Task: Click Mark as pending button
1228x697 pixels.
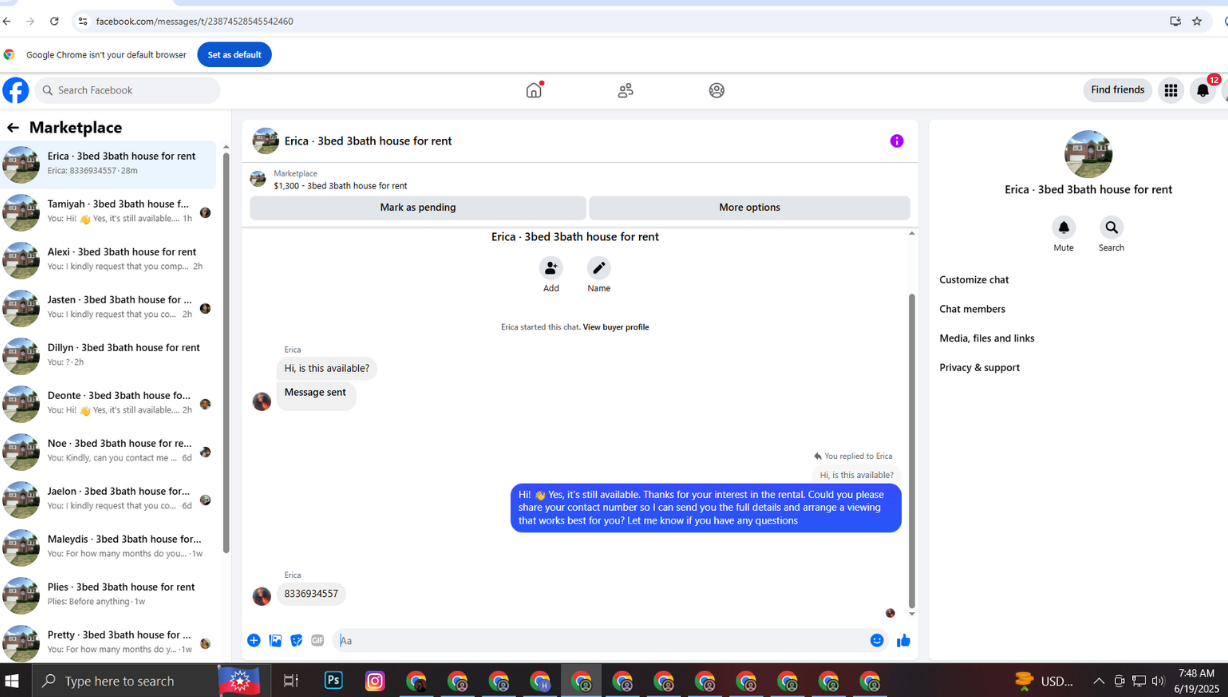Action: pyautogui.click(x=418, y=207)
